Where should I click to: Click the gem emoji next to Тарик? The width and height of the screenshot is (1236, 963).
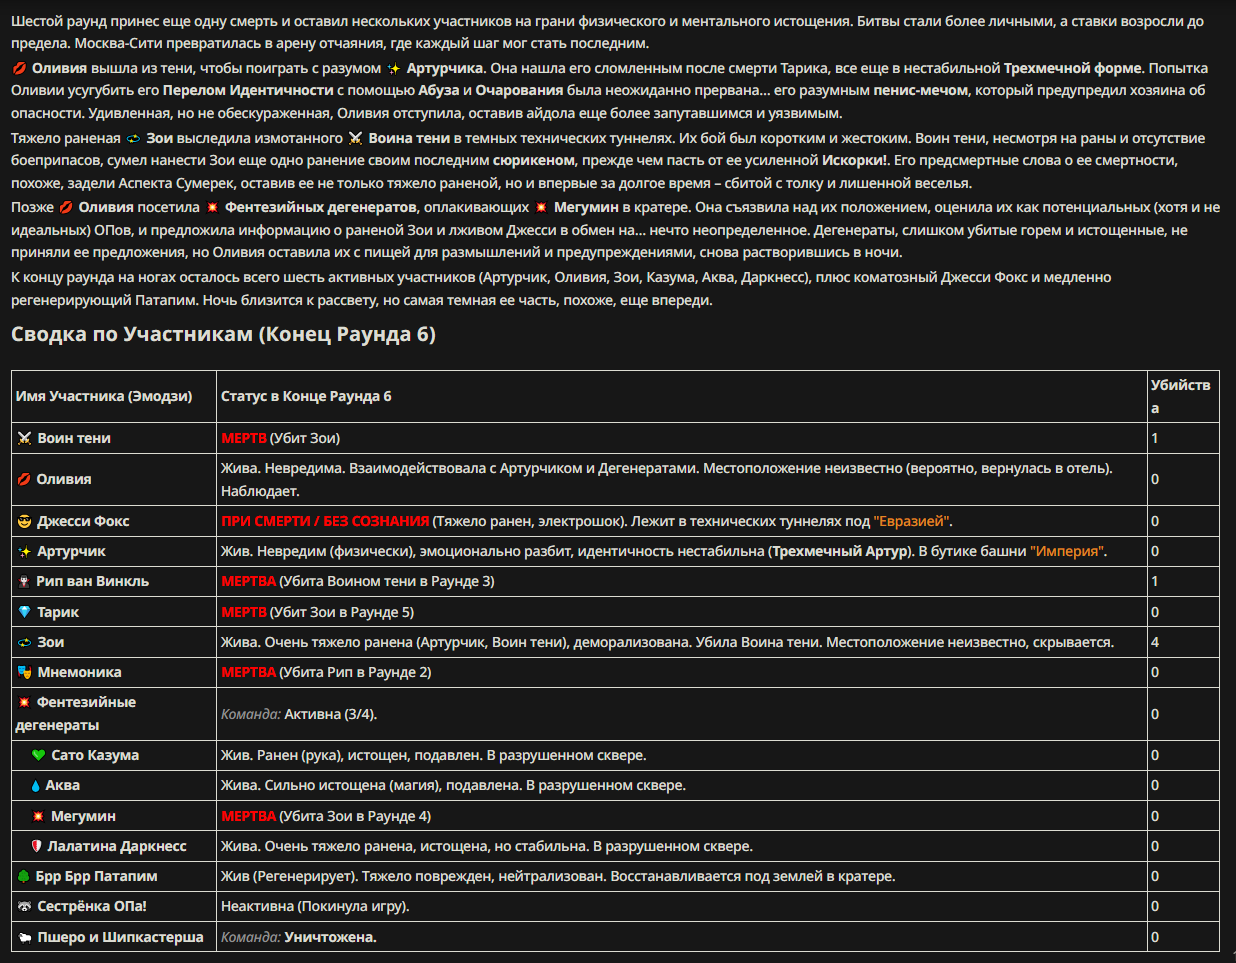coord(25,612)
